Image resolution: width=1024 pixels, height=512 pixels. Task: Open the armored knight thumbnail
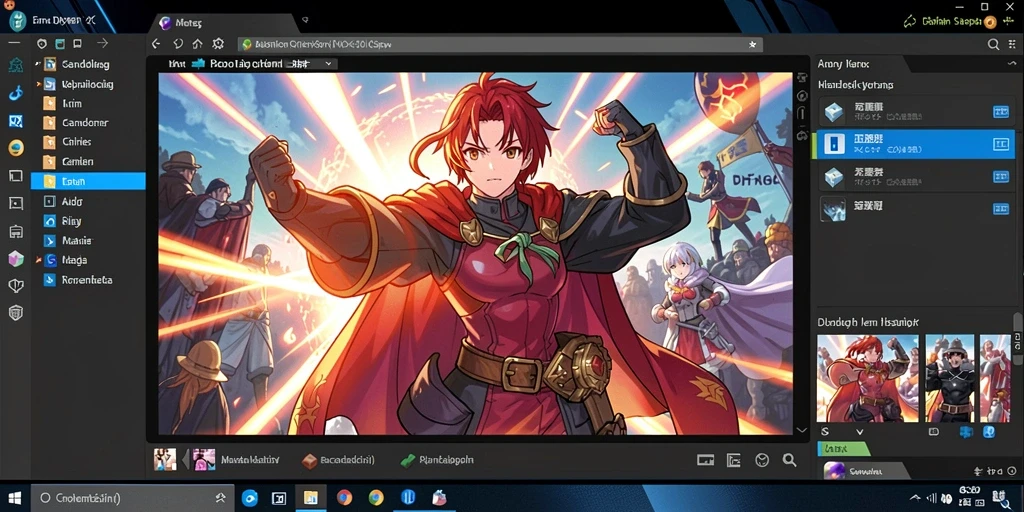click(950, 377)
